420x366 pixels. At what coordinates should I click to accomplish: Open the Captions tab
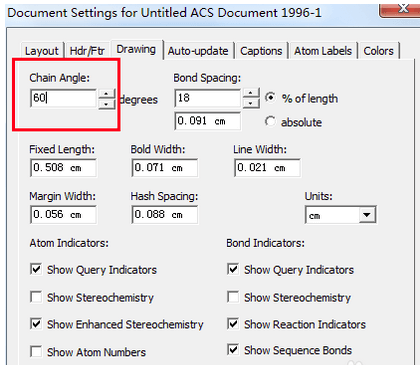point(261,51)
